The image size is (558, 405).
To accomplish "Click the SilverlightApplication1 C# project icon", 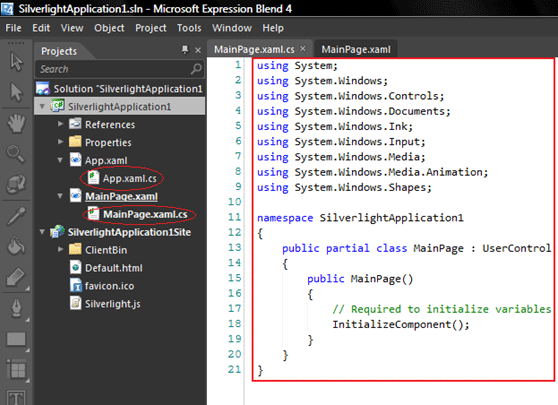I will pyautogui.click(x=58, y=106).
